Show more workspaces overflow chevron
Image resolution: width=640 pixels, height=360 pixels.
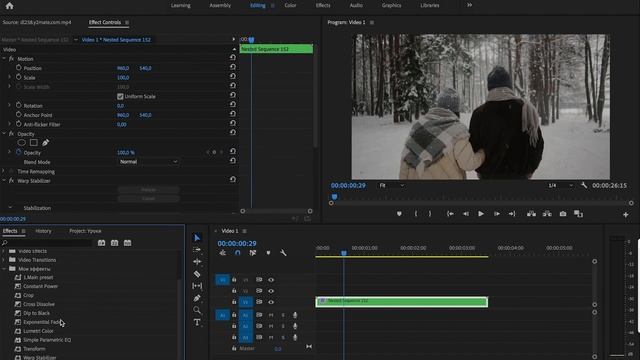[x=469, y=5]
